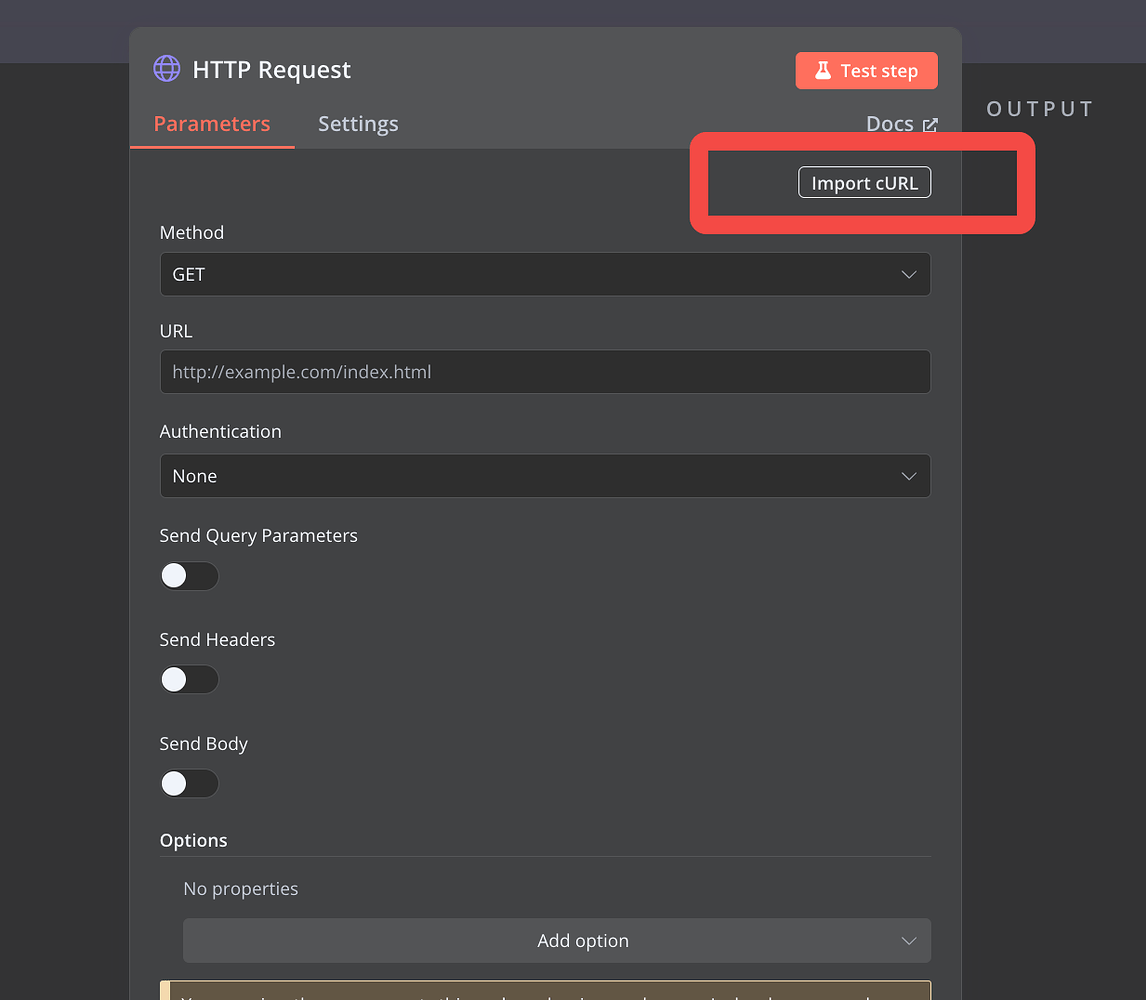Click the Method selector chevron
The width and height of the screenshot is (1146, 1000).
pos(908,274)
